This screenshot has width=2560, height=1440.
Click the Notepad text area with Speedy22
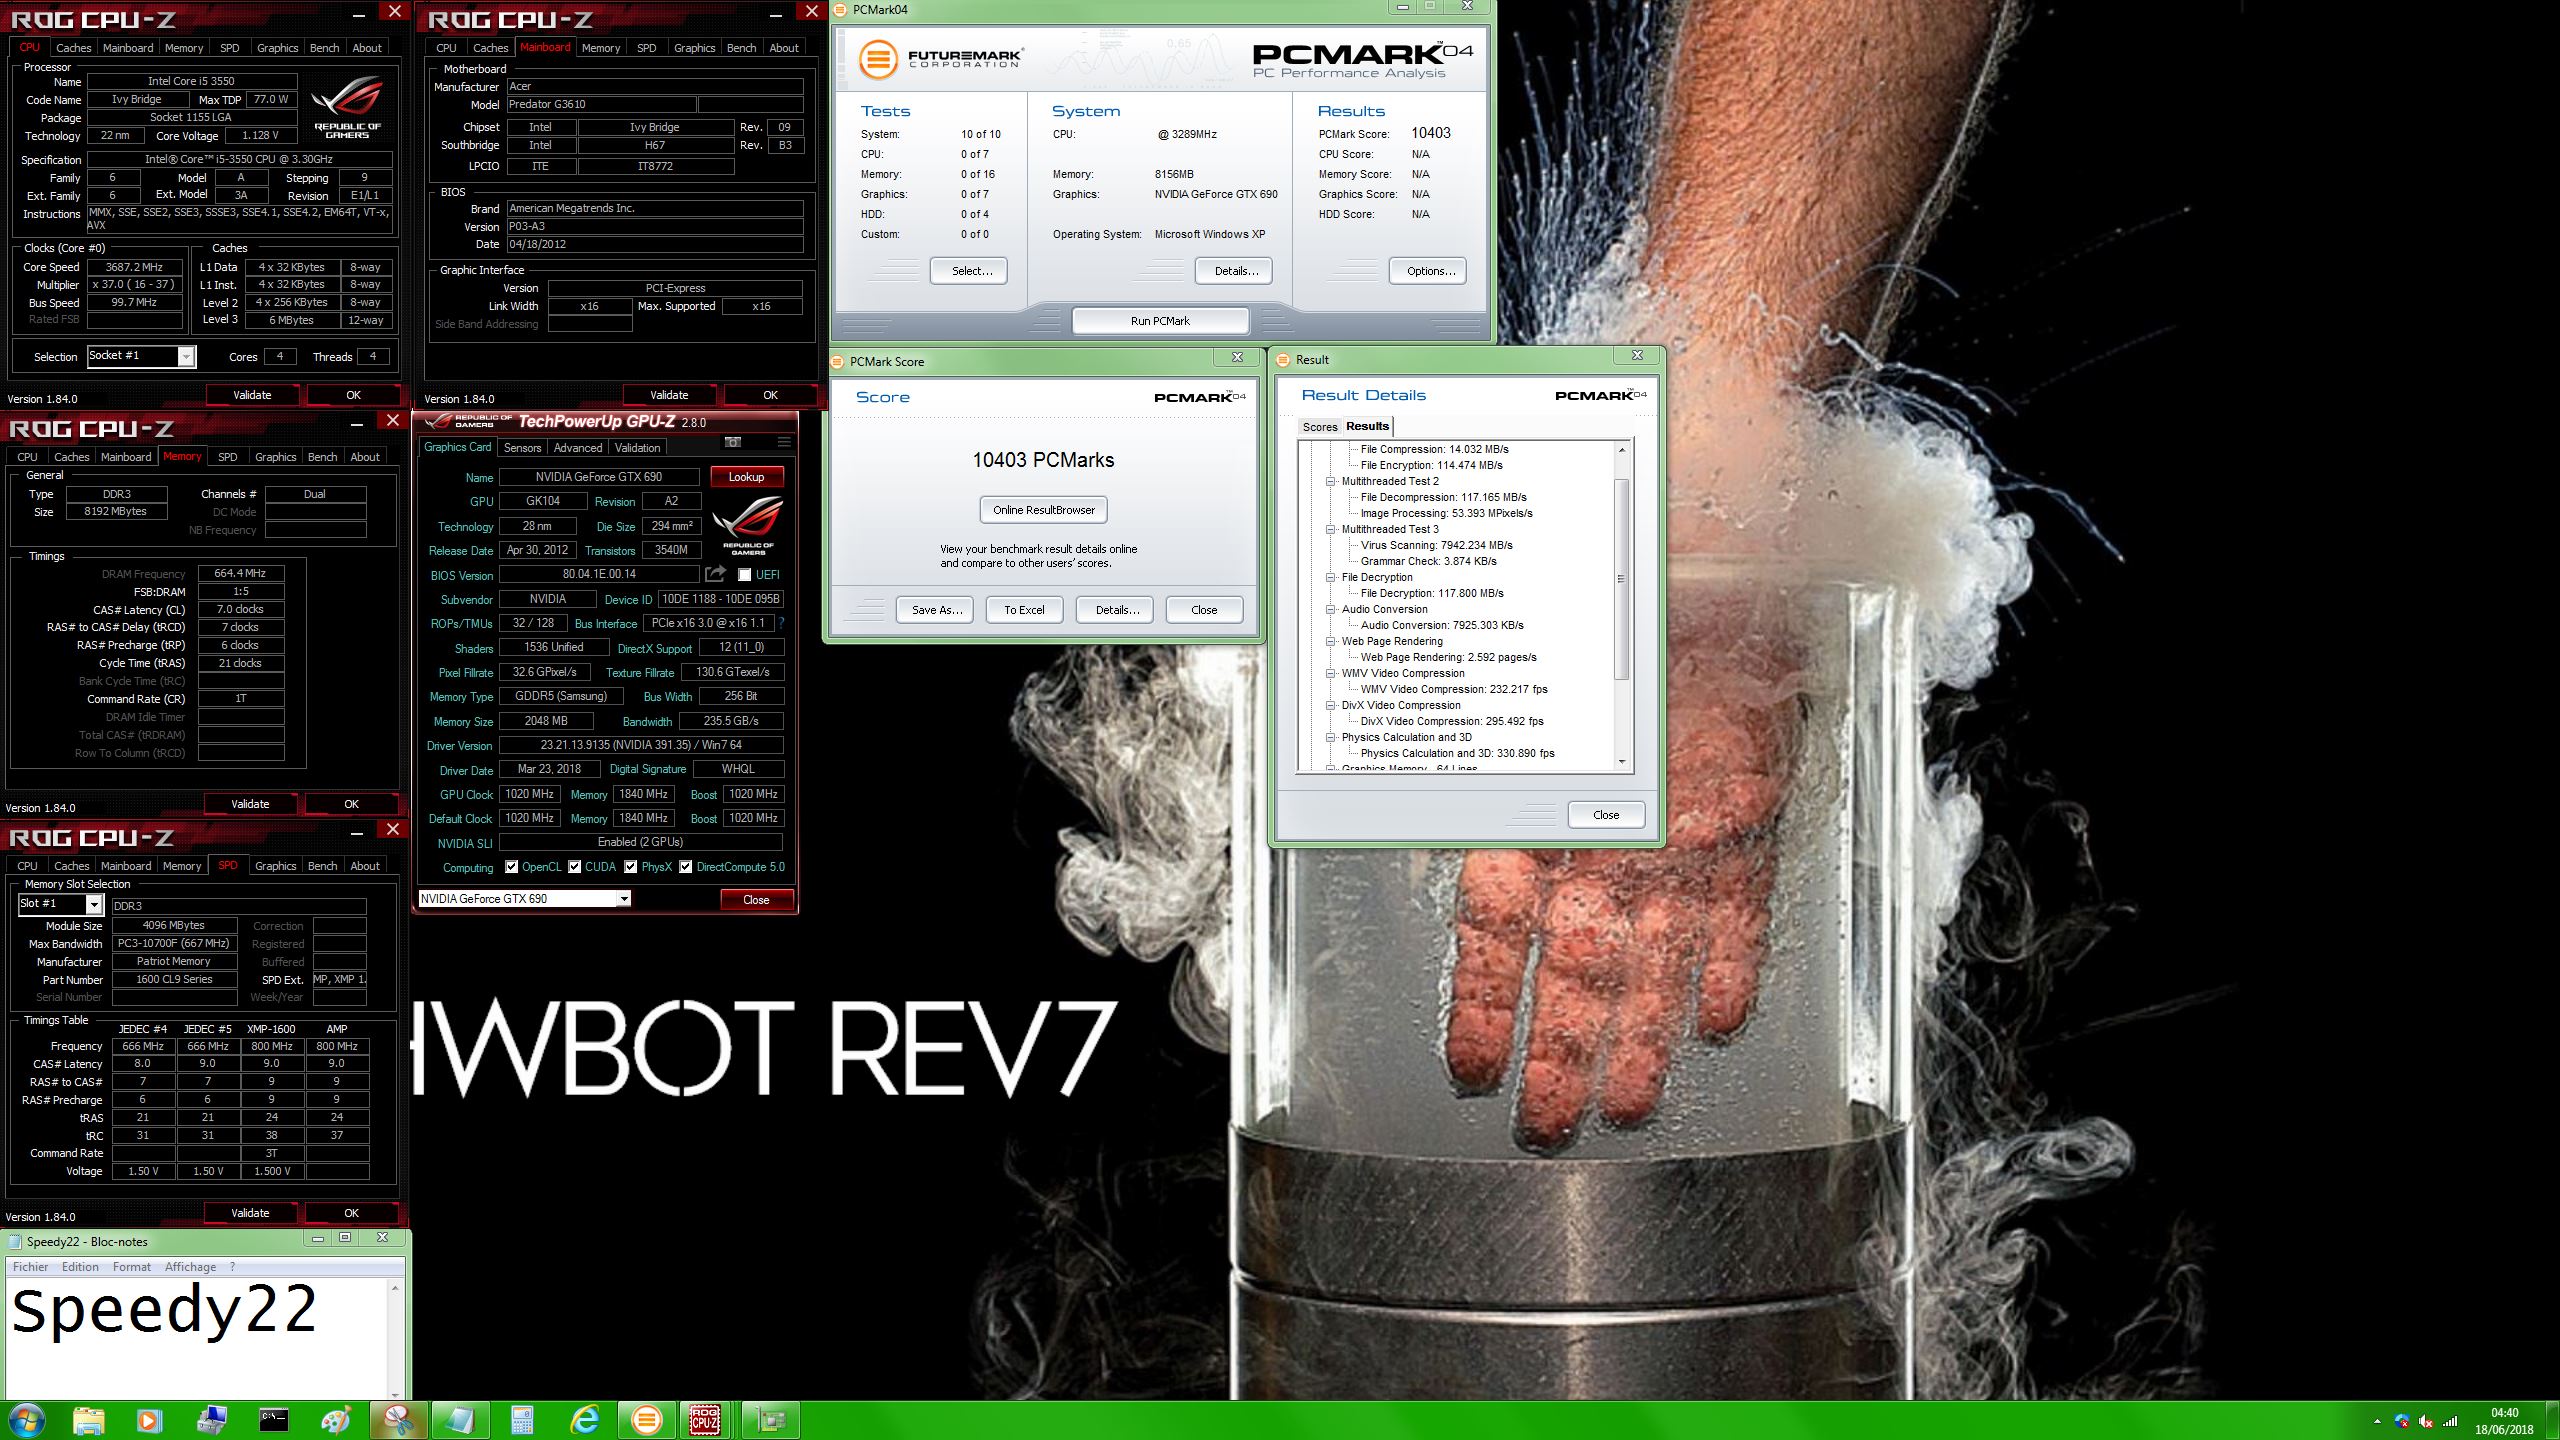197,1338
